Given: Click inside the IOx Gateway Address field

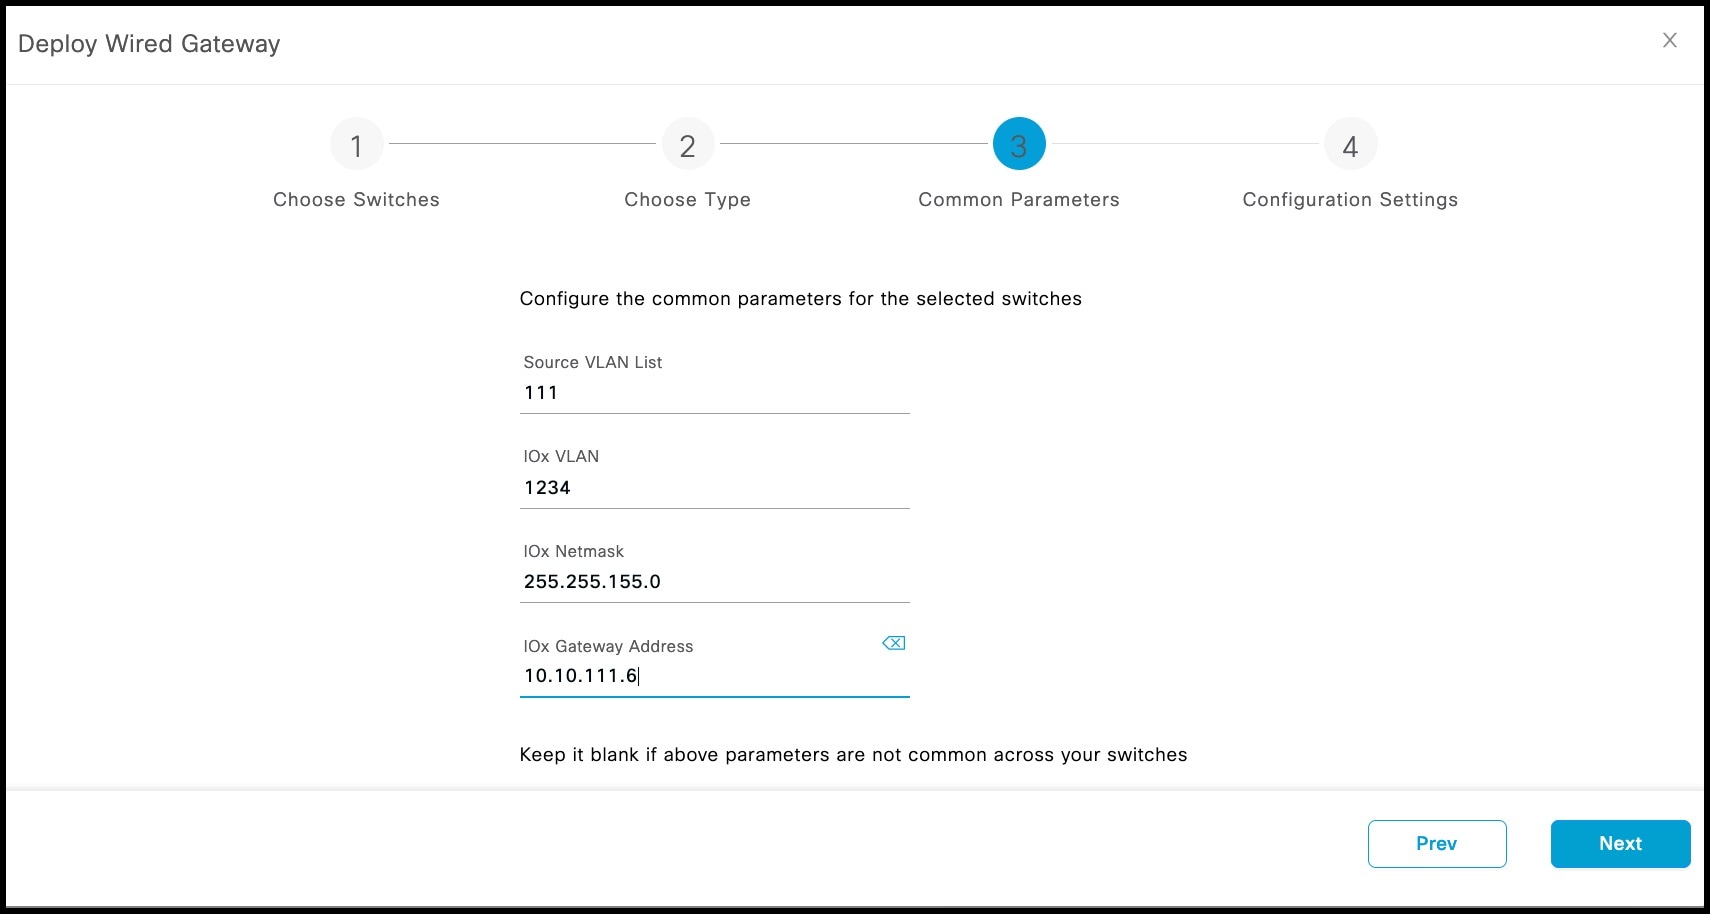Looking at the screenshot, I should point(714,676).
